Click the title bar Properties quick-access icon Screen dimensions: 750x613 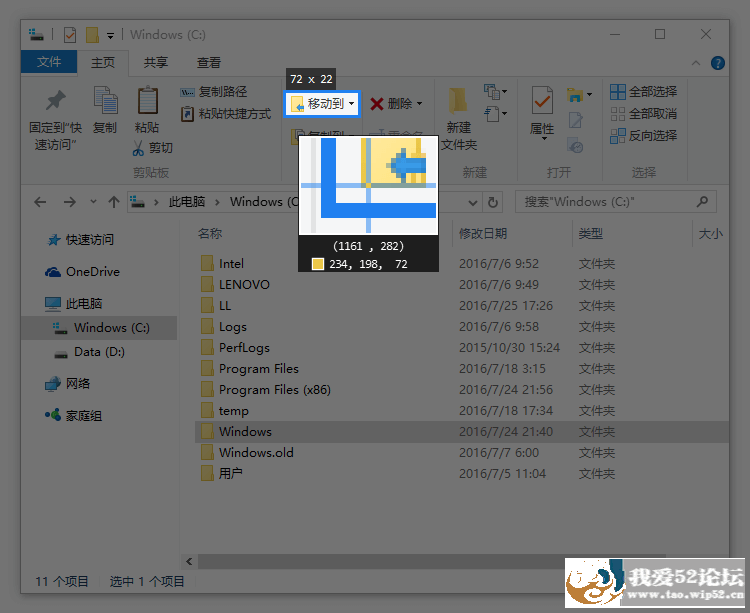[x=70, y=35]
